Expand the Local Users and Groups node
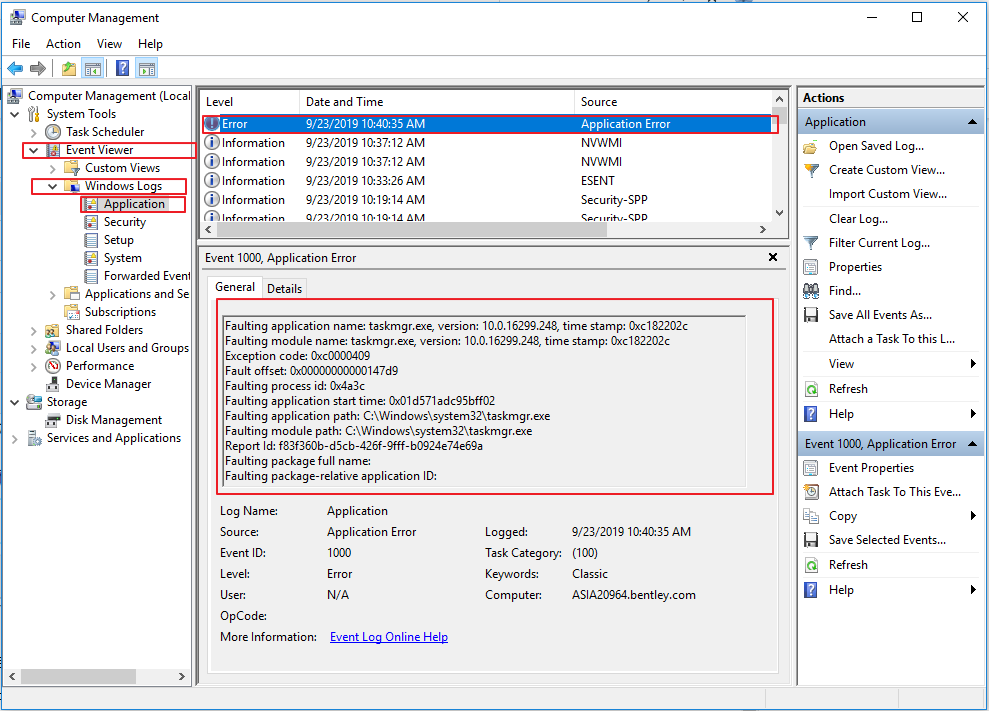Viewport: 989px width, 711px height. 33,348
